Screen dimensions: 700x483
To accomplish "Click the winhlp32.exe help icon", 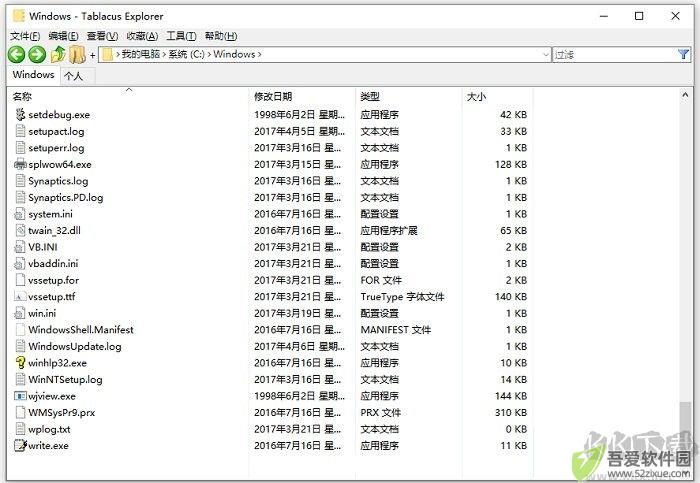I will click(x=20, y=362).
